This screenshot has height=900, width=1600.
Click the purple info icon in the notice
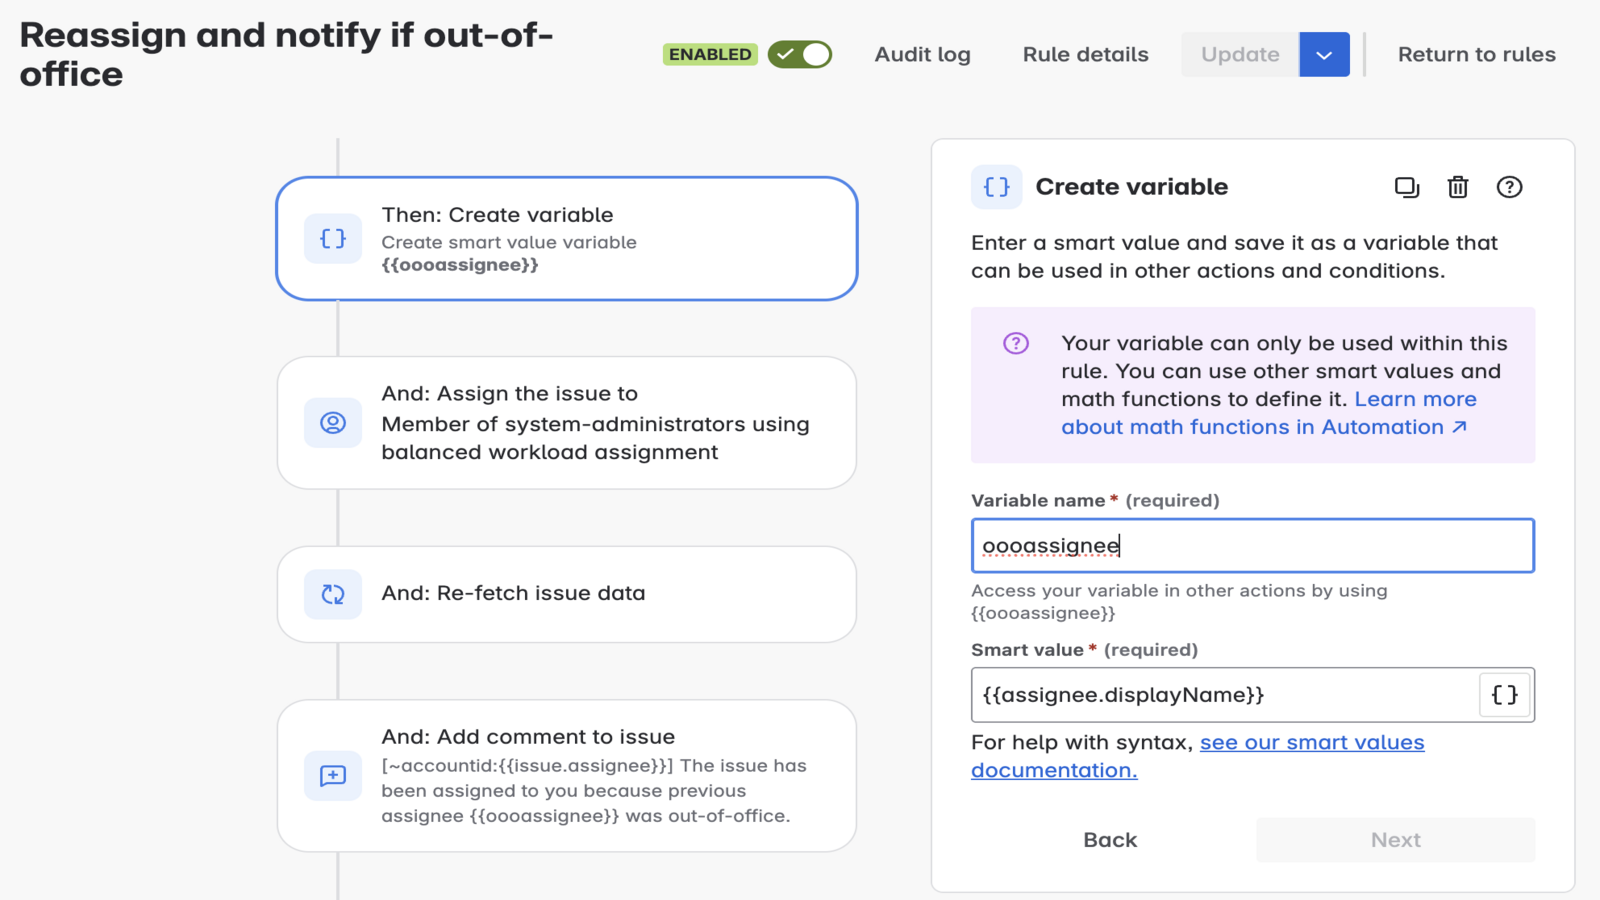coord(1015,344)
